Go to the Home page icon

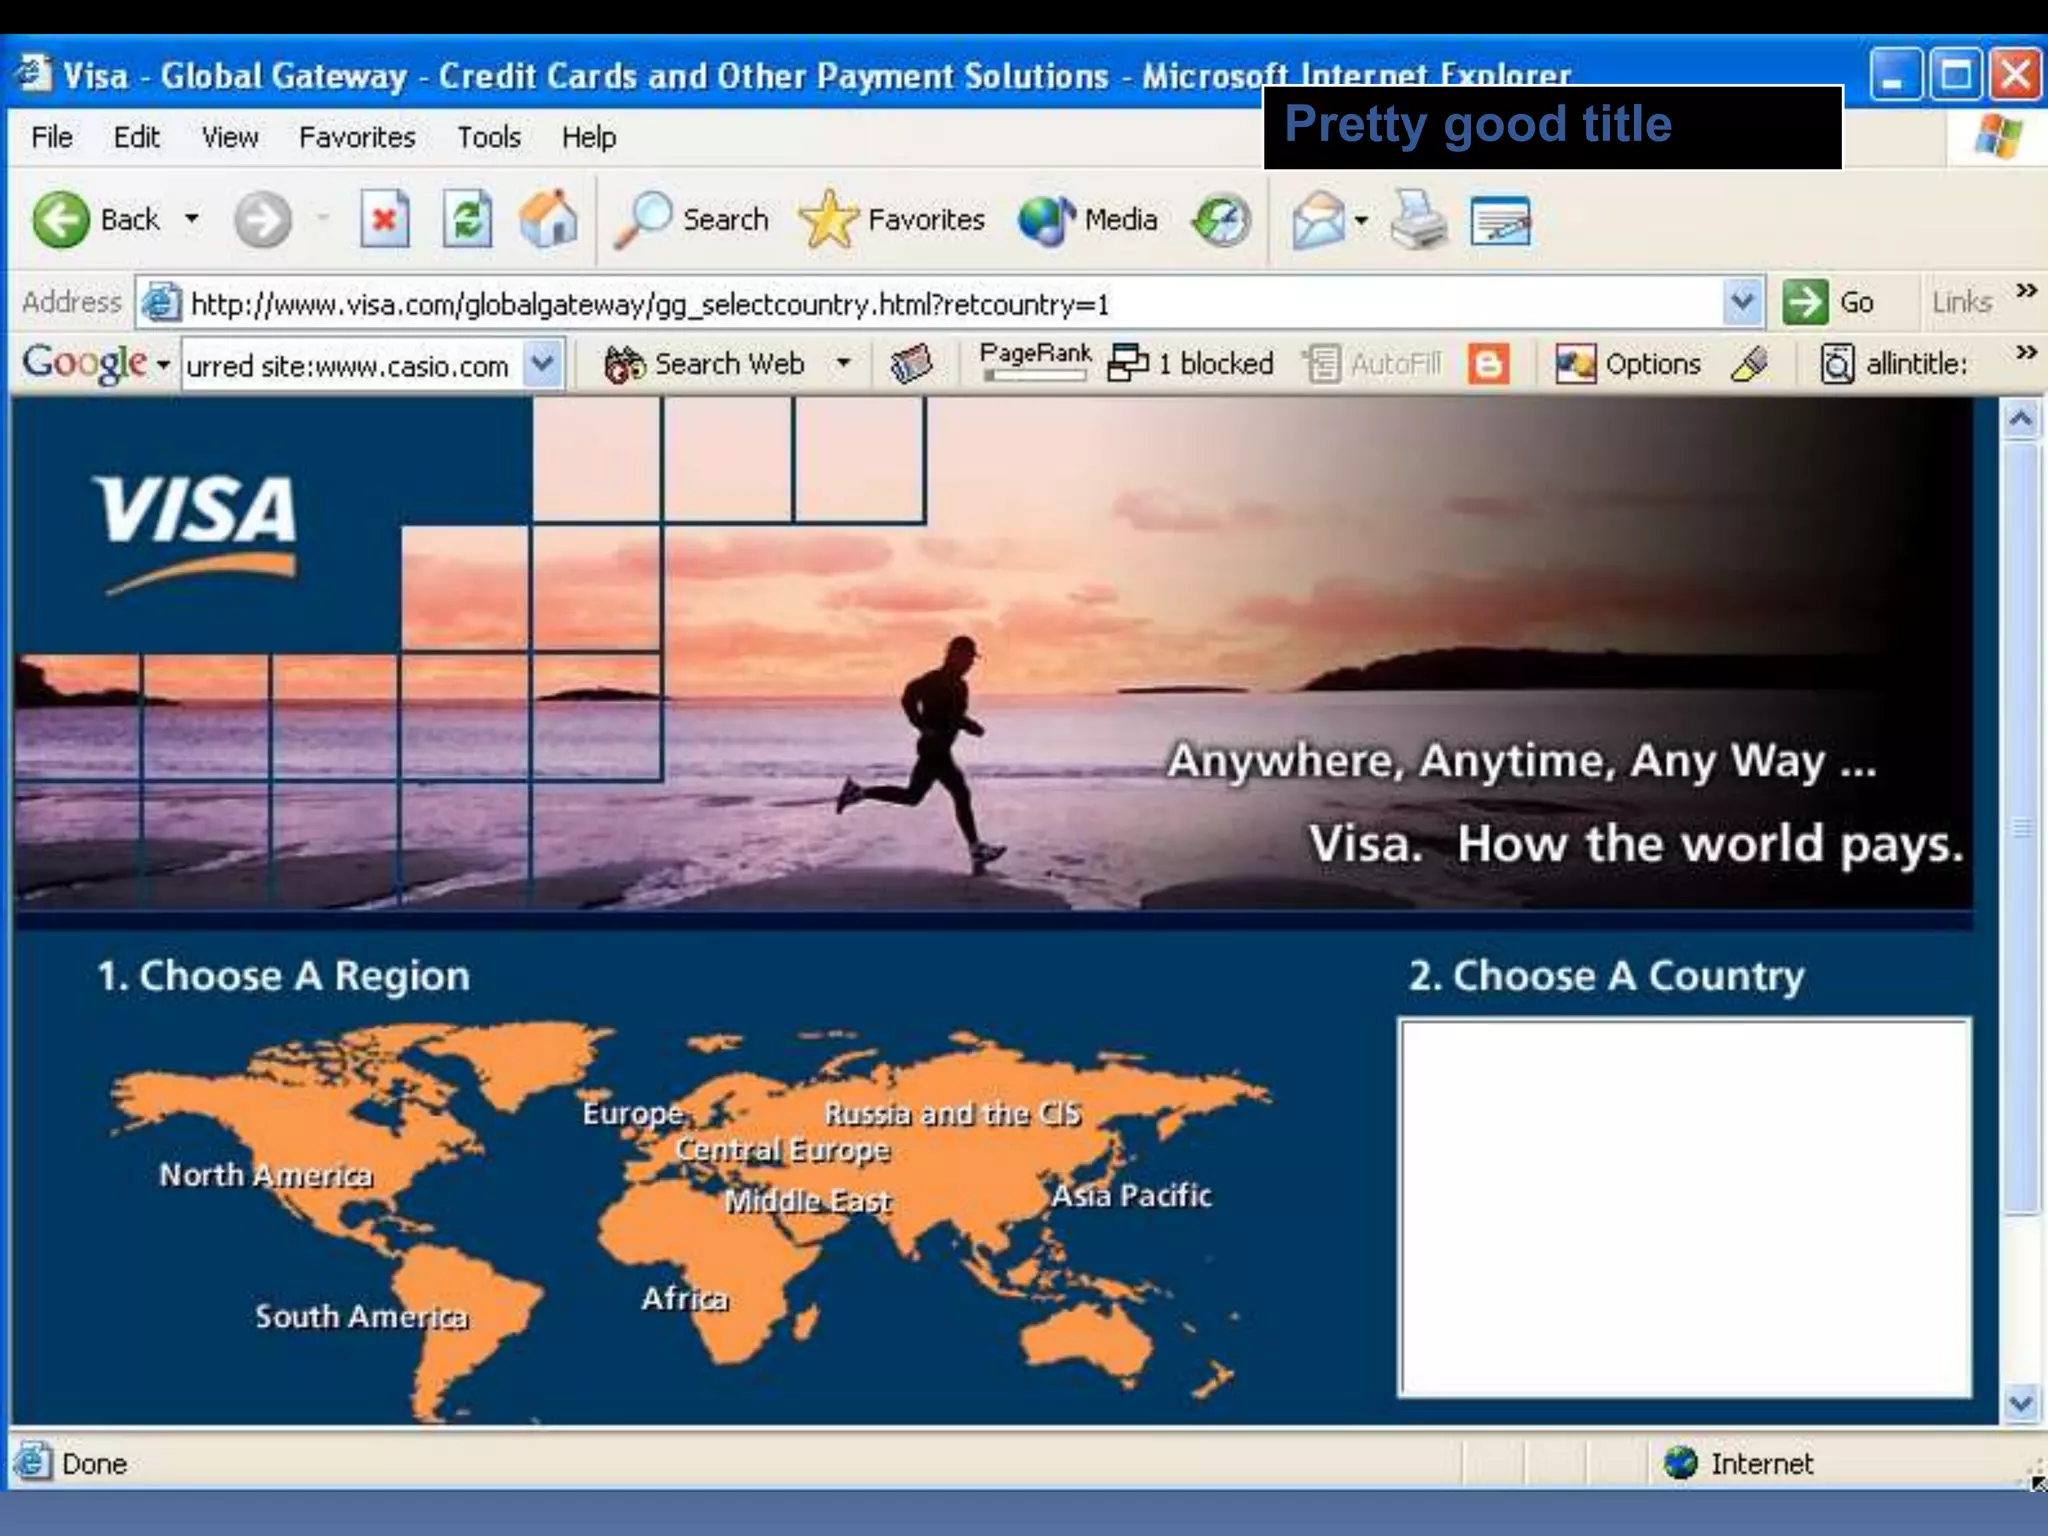549,219
